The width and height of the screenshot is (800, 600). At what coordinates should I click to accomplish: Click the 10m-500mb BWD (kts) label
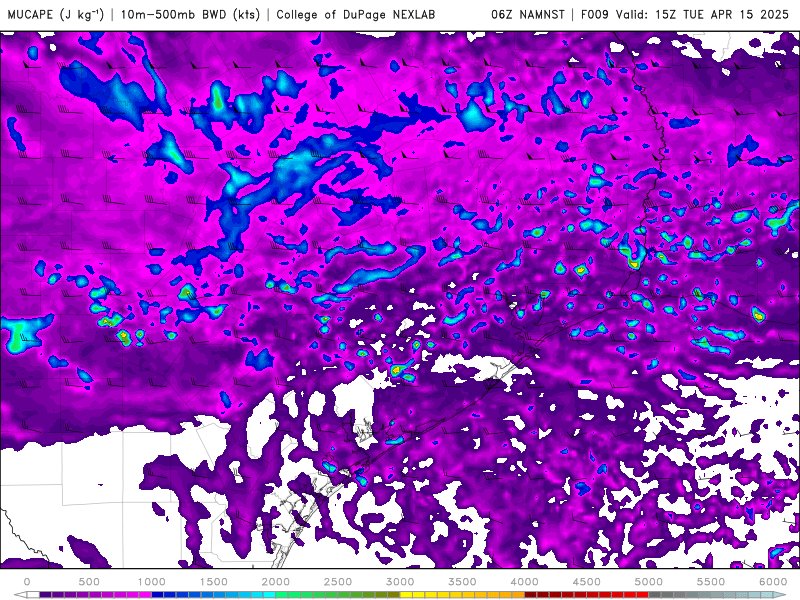189,14
